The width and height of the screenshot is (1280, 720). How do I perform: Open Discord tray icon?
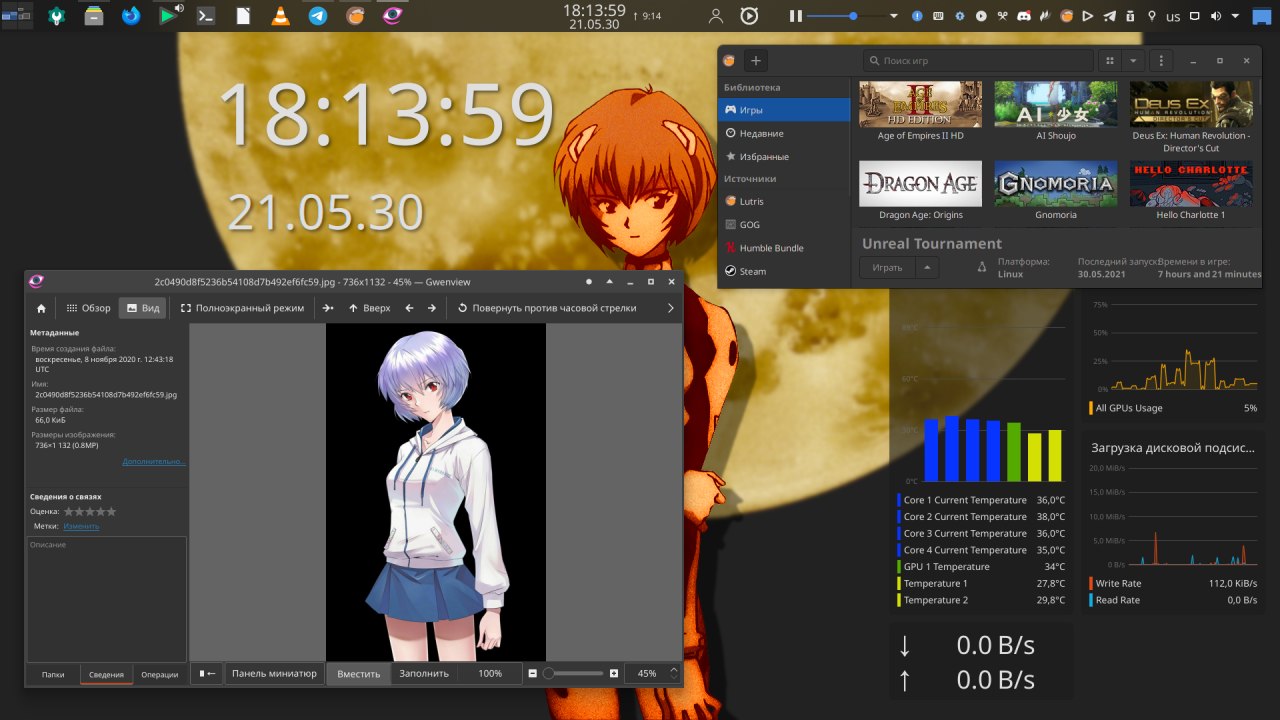pos(1024,16)
